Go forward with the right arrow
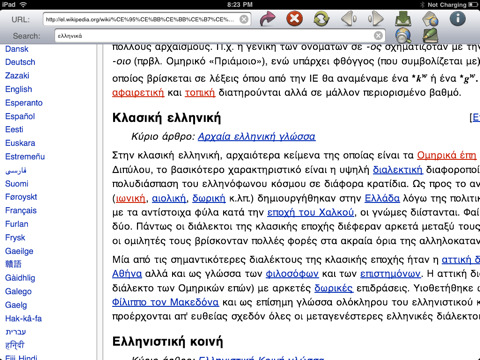 376,18
